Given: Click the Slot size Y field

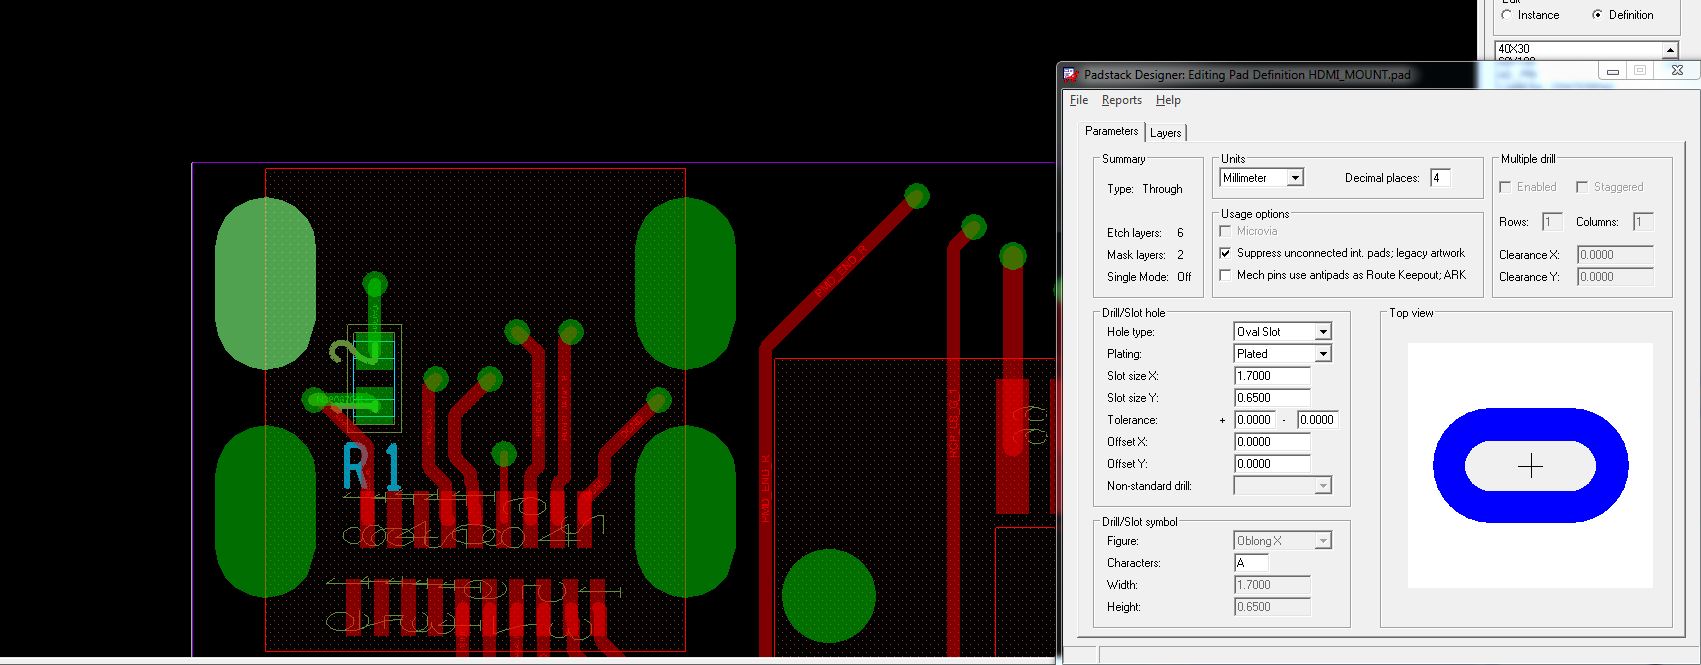Looking at the screenshot, I should click(x=1271, y=398).
